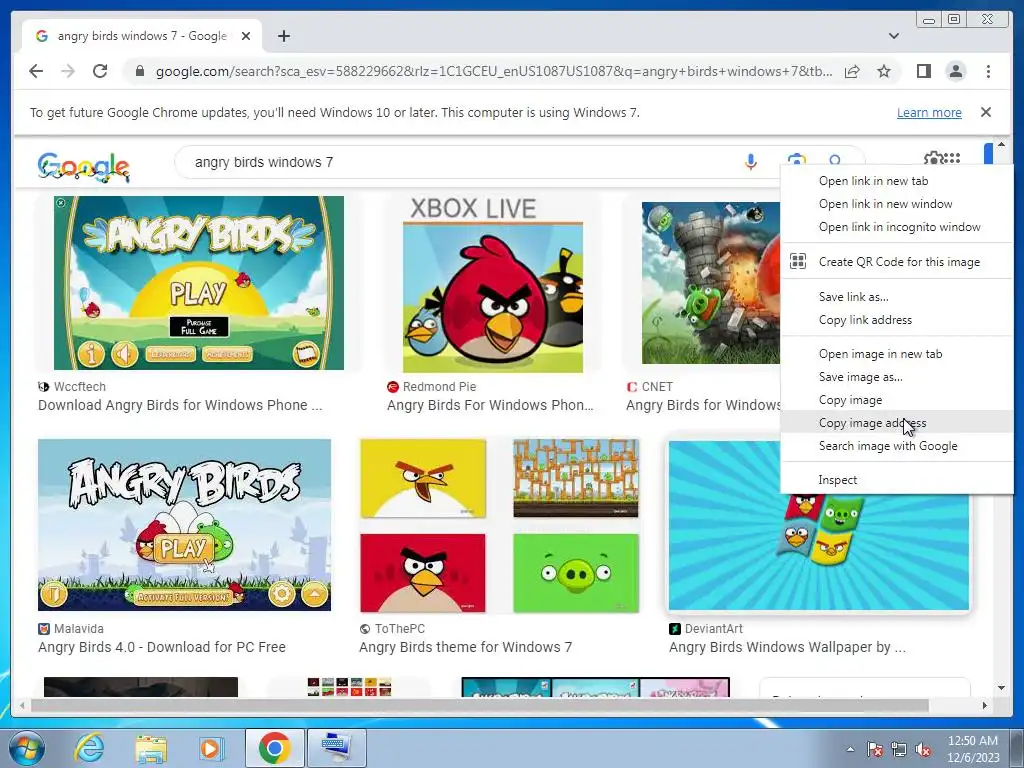Open the clock showing 12:50 AM
Screen dimensions: 1024x768
pos(973,749)
